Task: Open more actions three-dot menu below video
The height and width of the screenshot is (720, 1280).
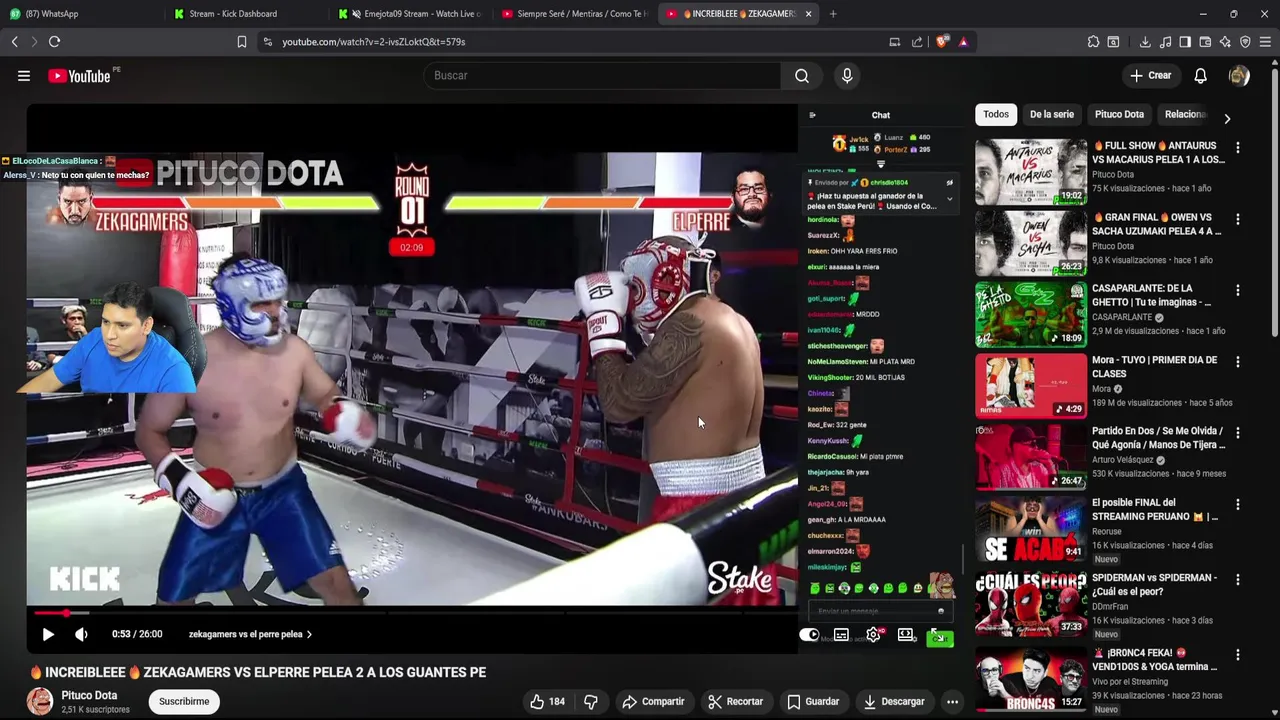Action: (x=952, y=702)
